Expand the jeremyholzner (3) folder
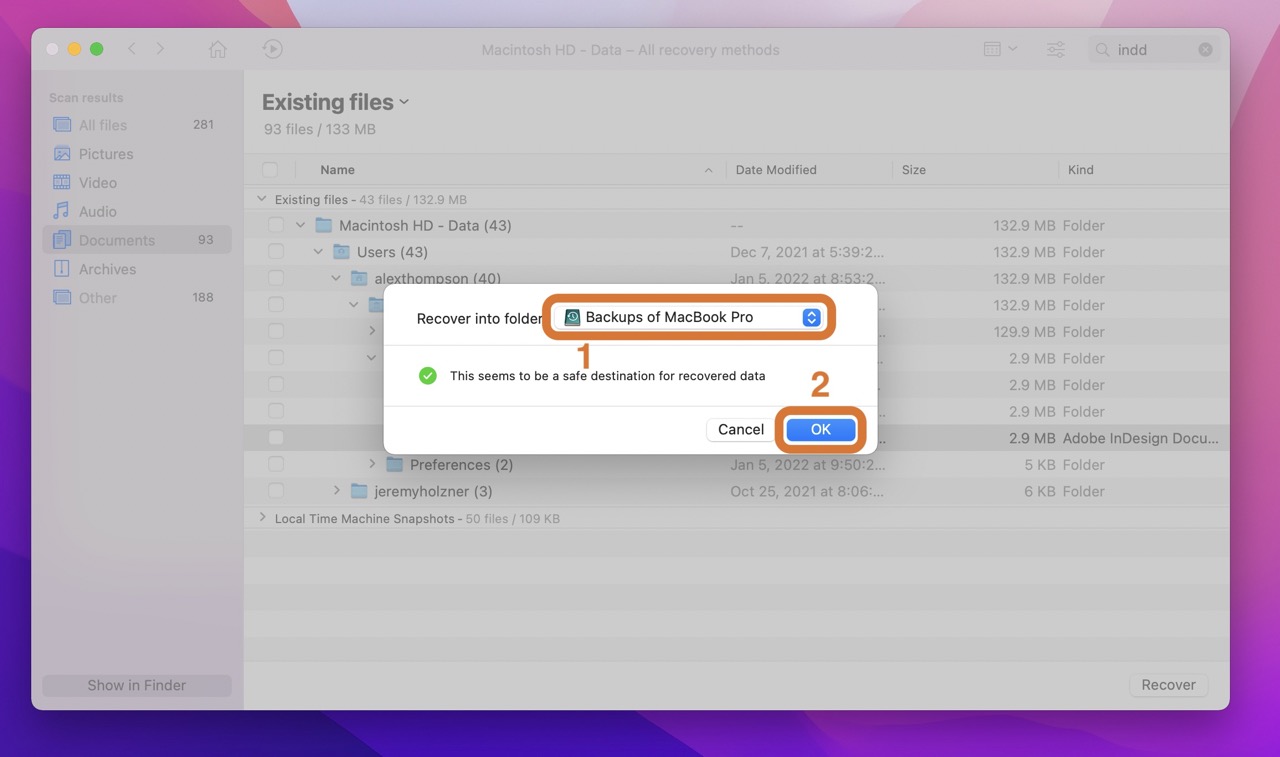The height and width of the screenshot is (757, 1280). 336,491
